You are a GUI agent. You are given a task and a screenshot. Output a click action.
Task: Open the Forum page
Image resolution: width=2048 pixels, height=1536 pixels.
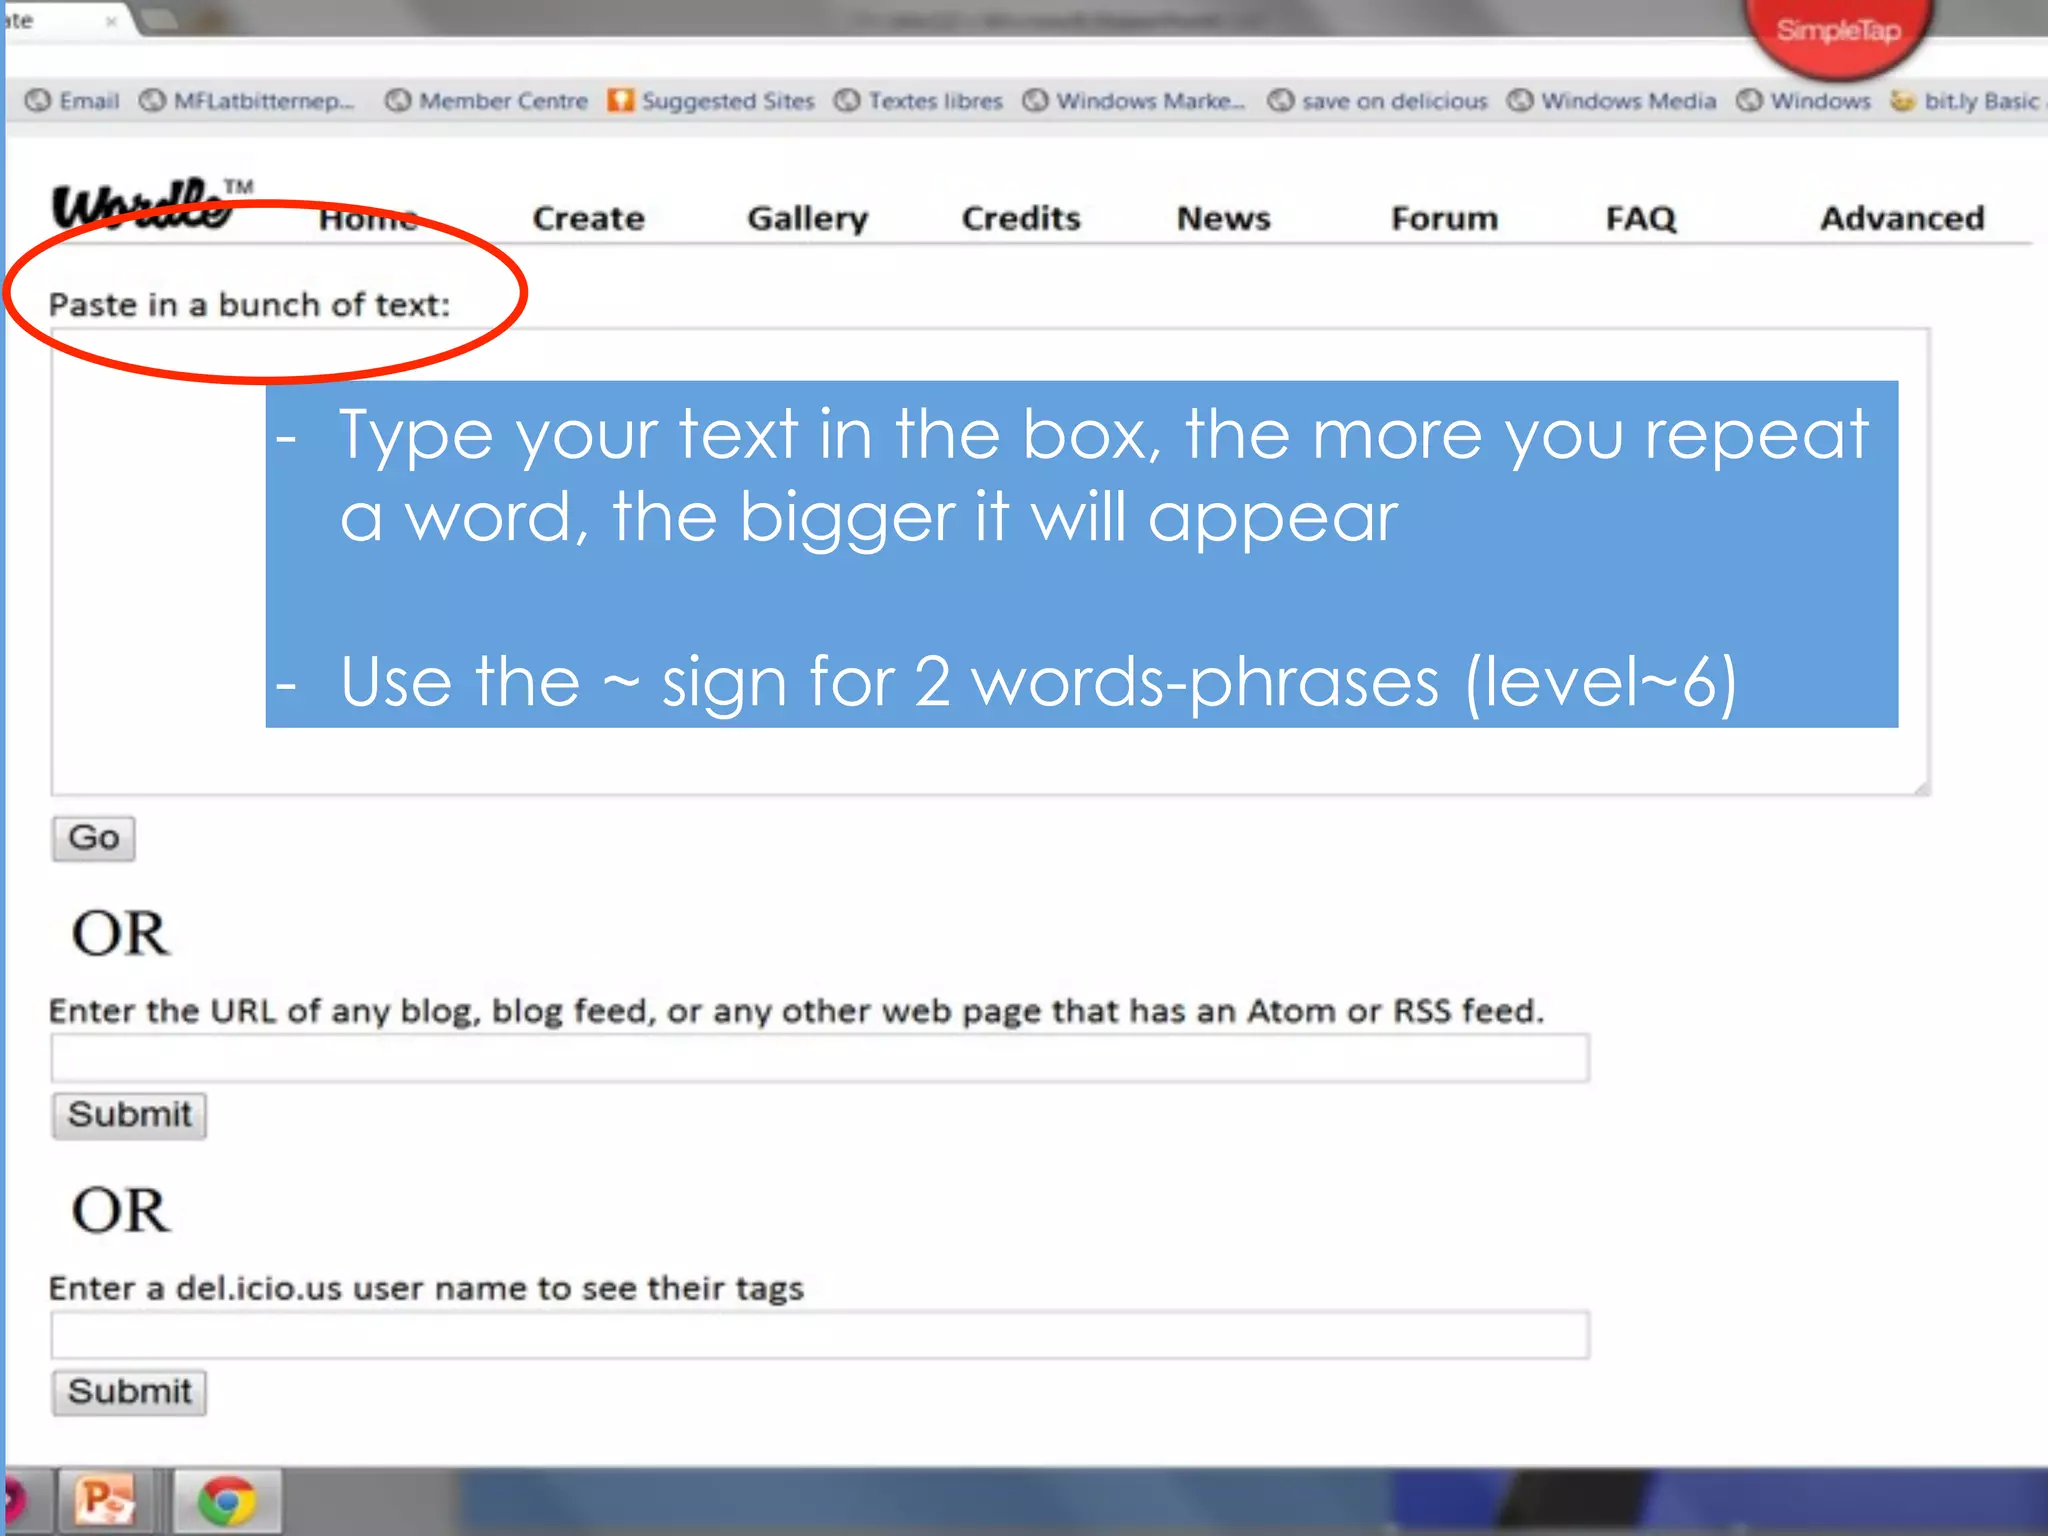(1444, 218)
